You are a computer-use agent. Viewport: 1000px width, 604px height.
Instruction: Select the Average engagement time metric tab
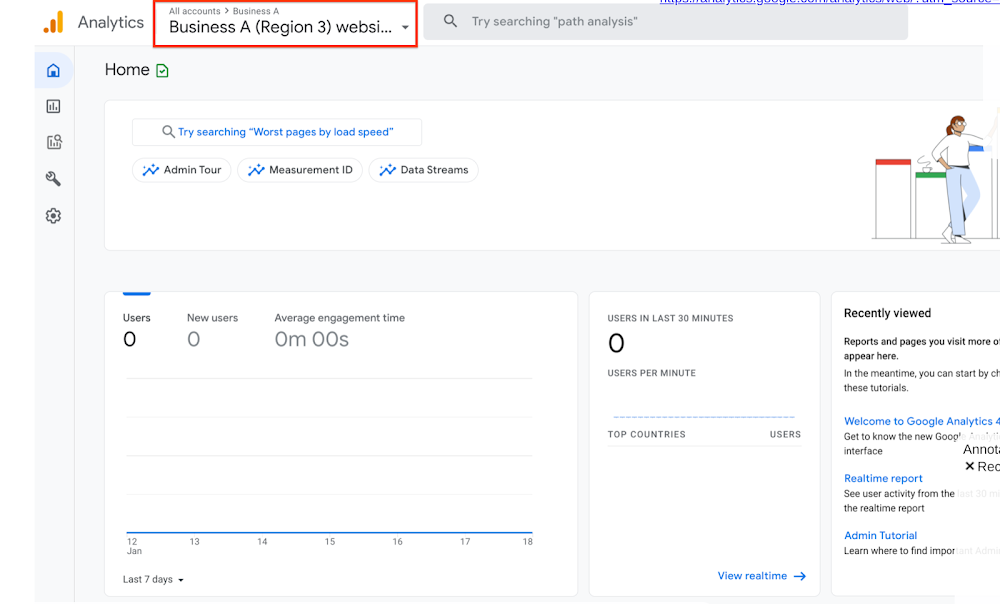click(341, 318)
